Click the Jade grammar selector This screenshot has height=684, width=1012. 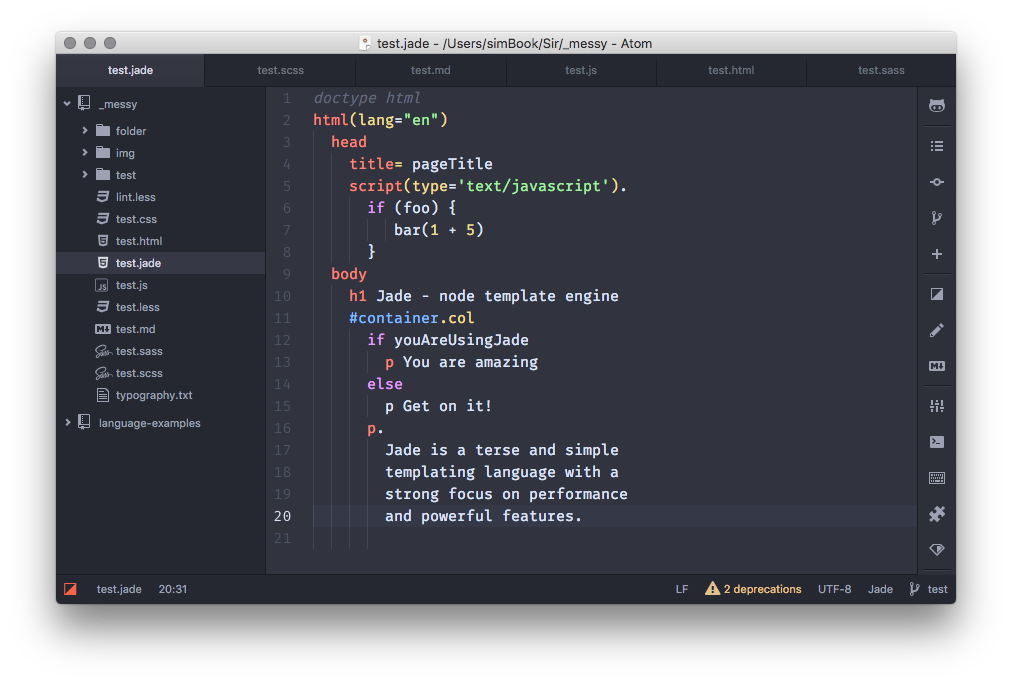[x=880, y=589]
